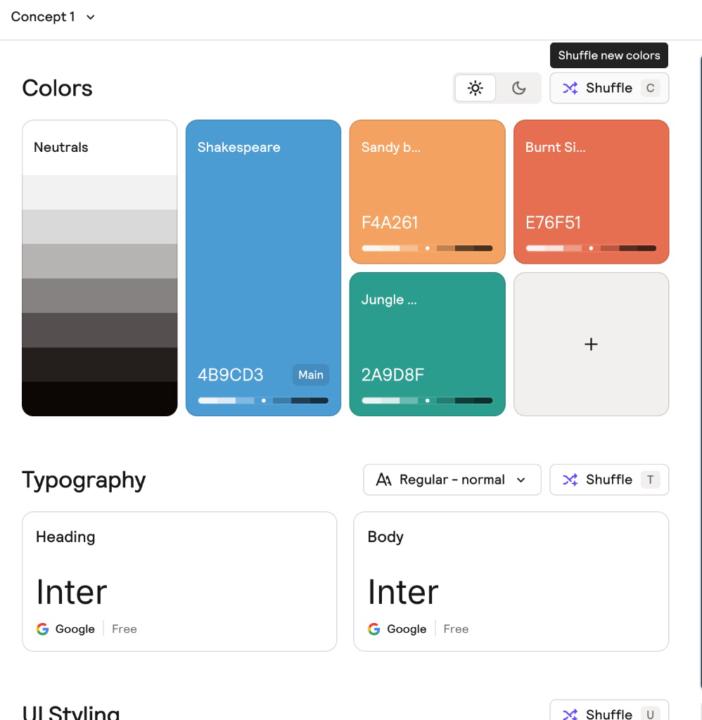Select the Shakespeare blue color card

point(263,260)
